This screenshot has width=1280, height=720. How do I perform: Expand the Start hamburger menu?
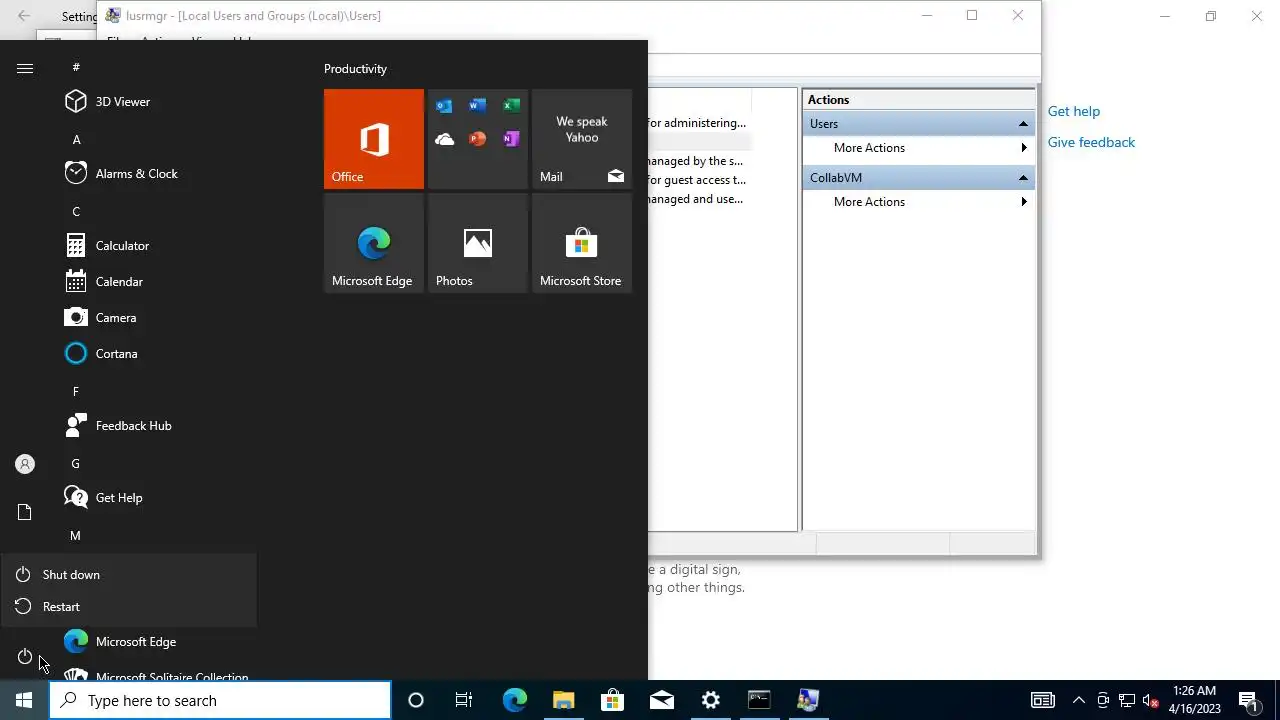pyautogui.click(x=25, y=68)
